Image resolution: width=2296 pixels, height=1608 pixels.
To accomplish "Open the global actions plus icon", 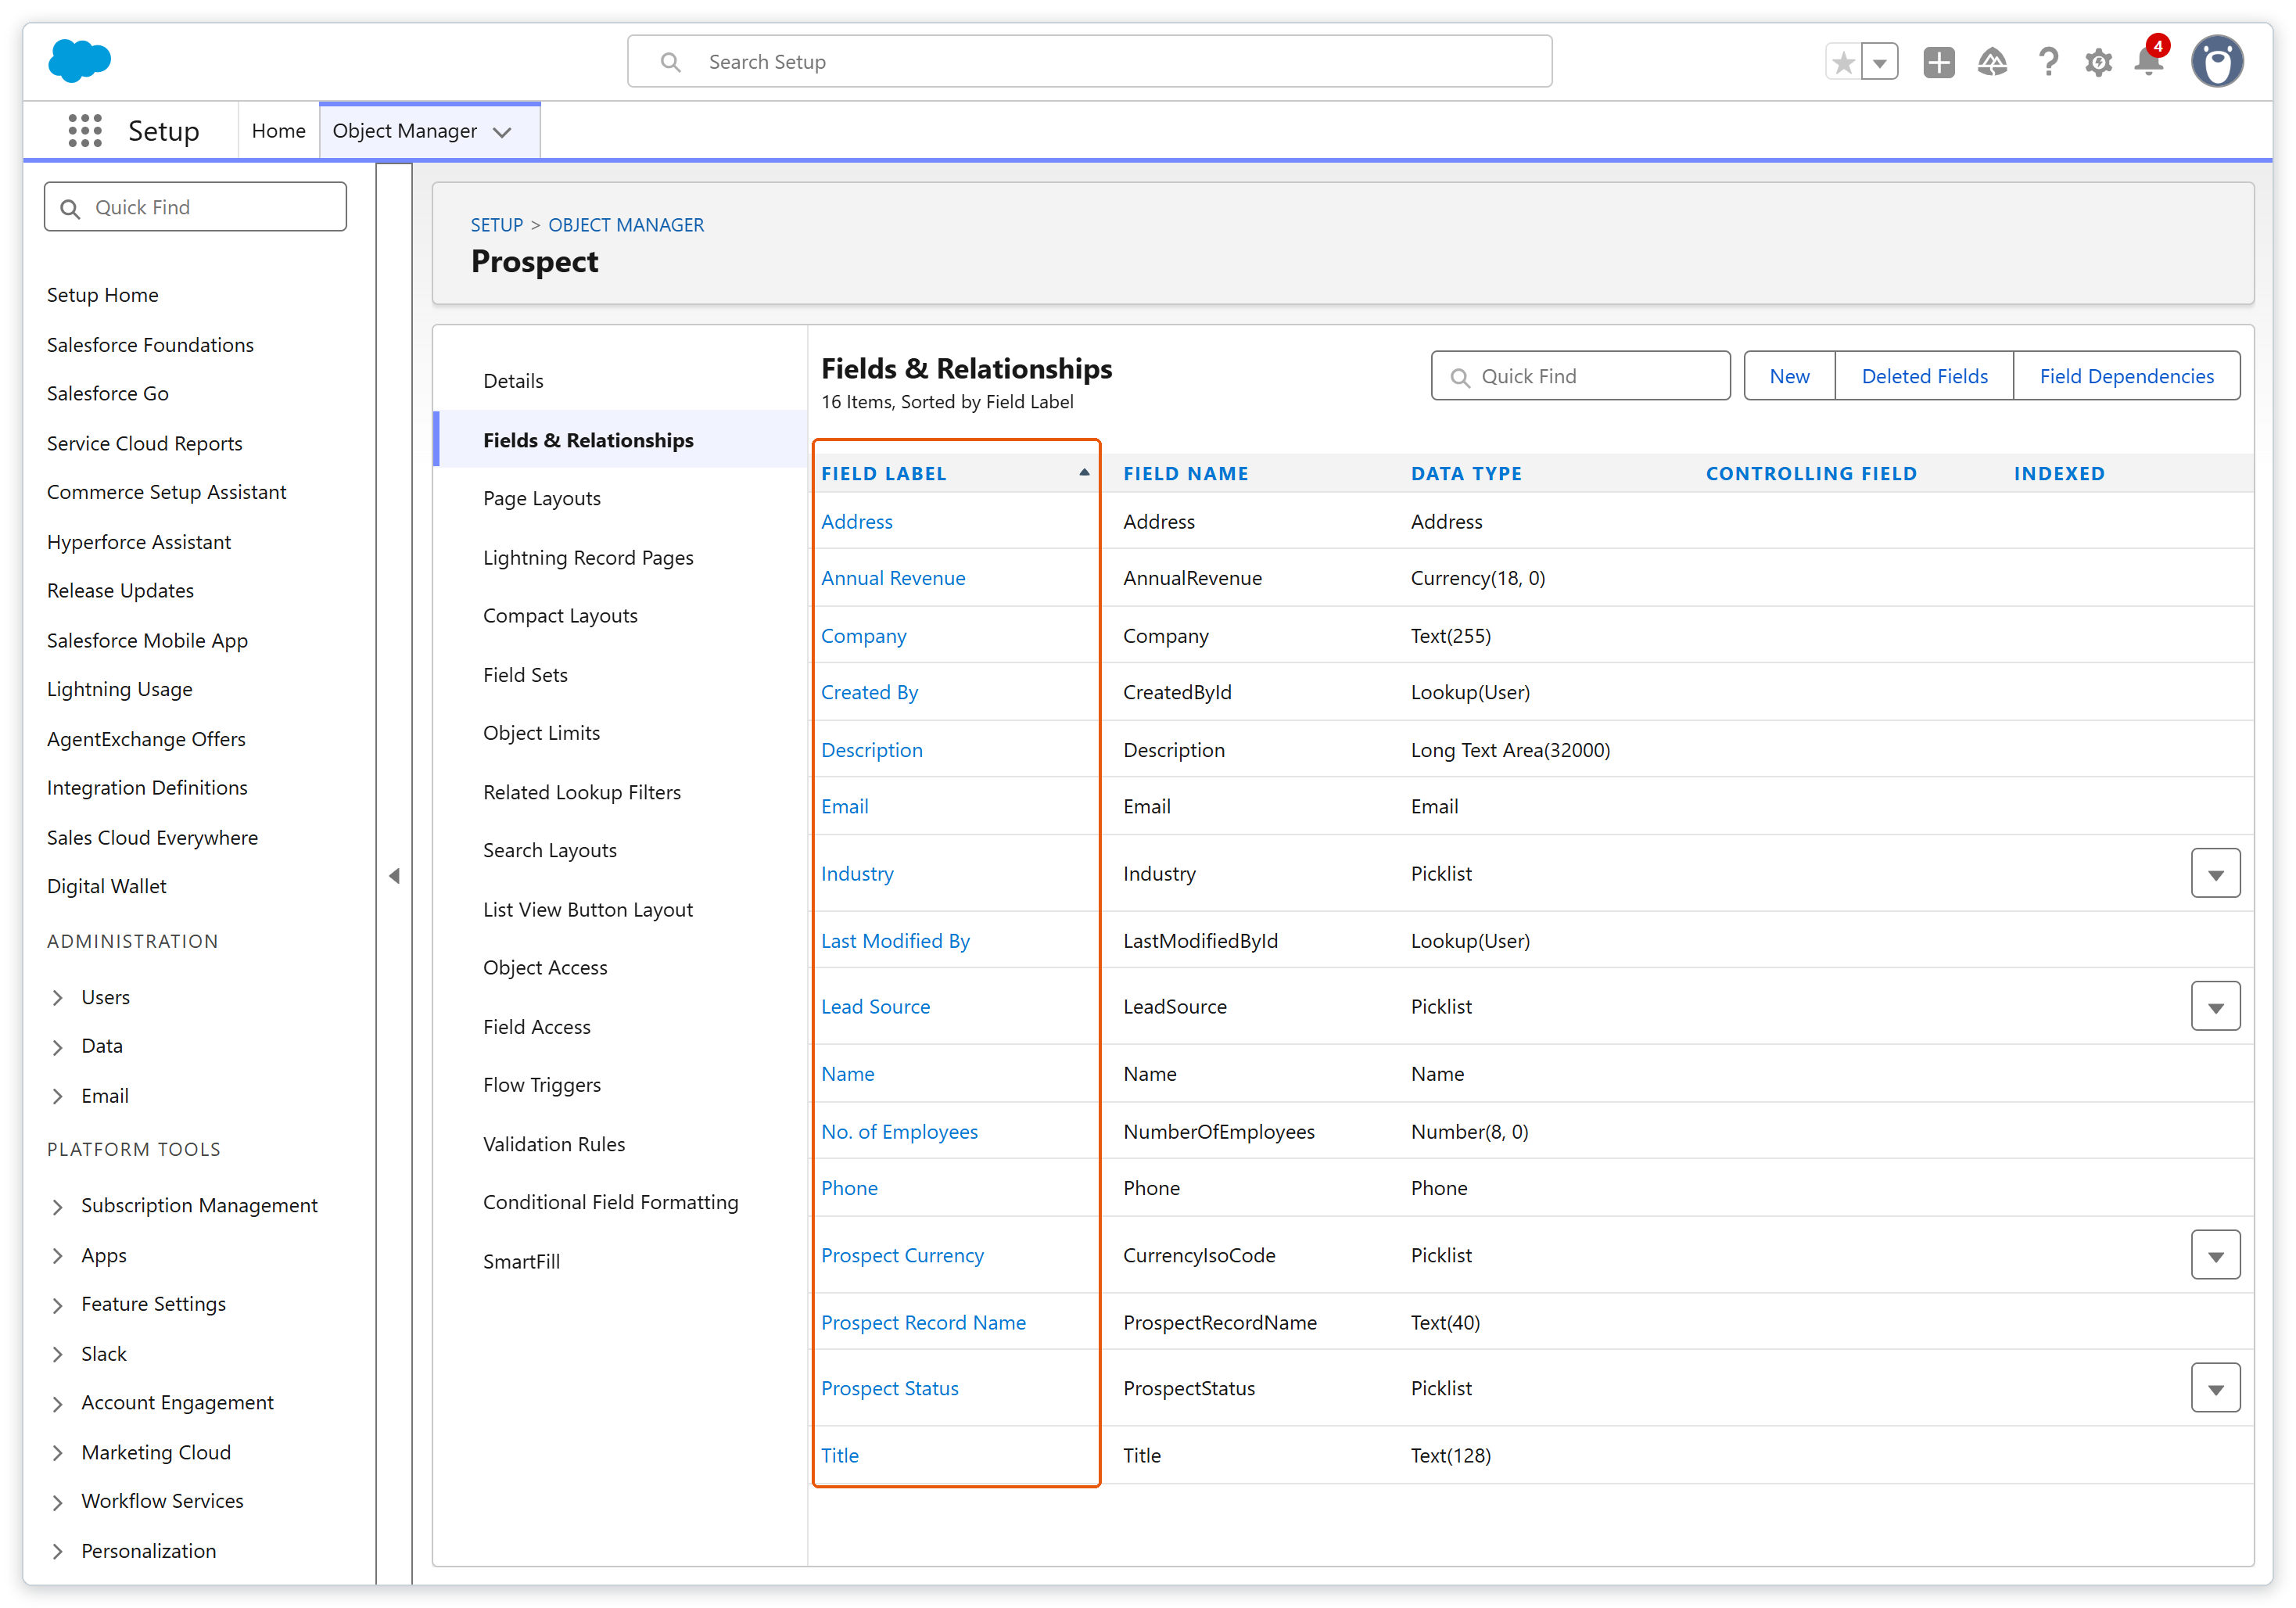I will click(x=1938, y=62).
